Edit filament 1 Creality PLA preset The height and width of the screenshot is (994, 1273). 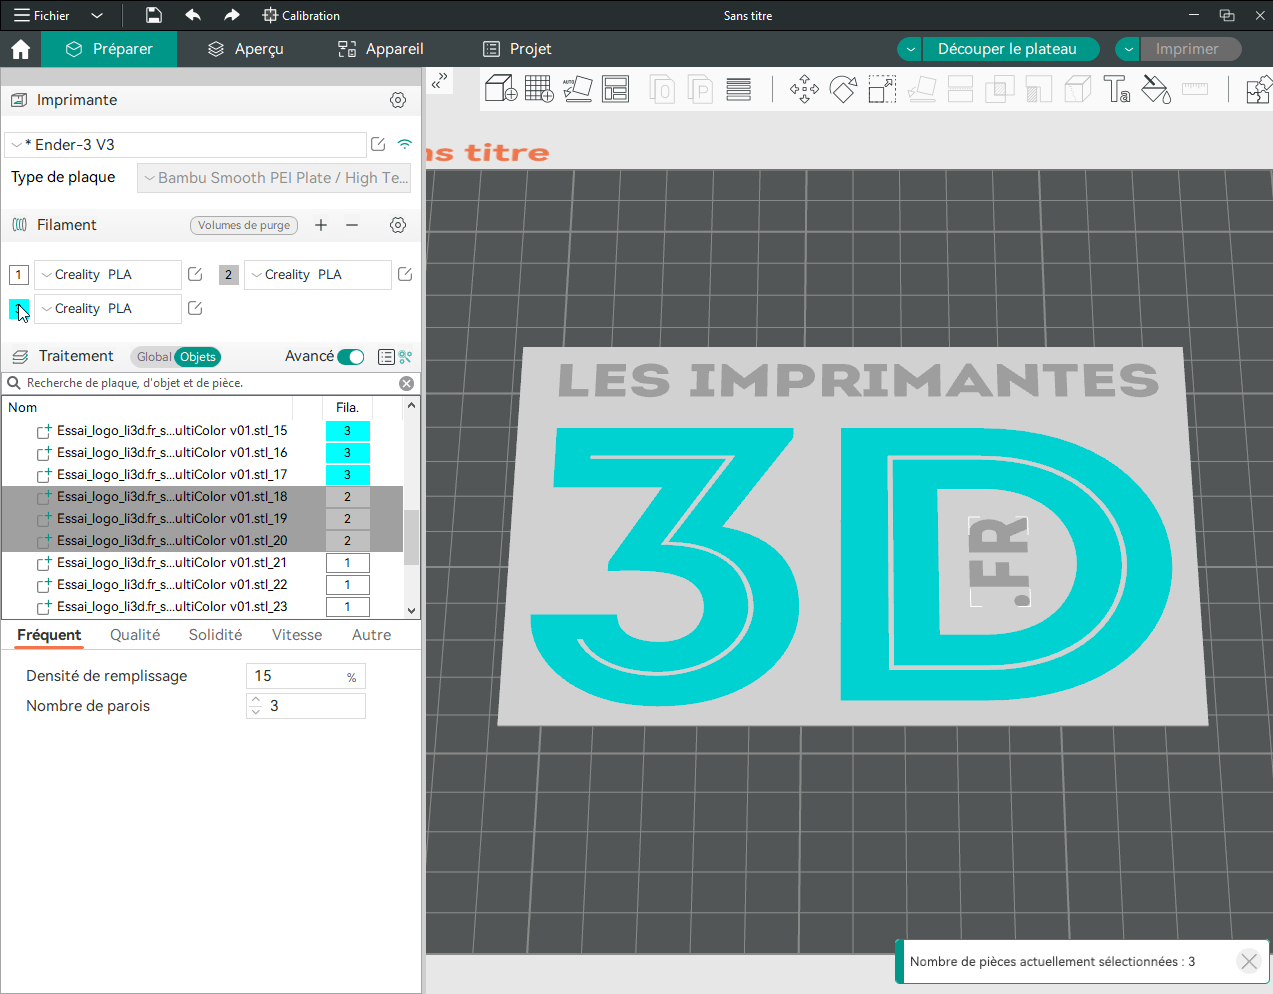(x=195, y=274)
